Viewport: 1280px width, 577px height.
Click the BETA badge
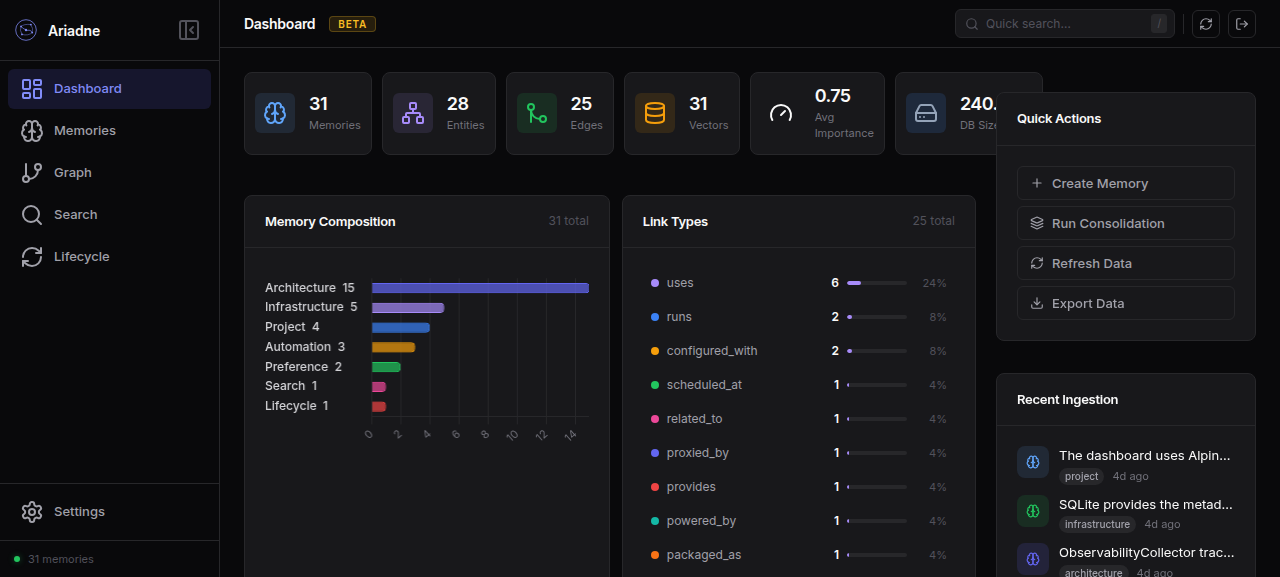[x=352, y=24]
